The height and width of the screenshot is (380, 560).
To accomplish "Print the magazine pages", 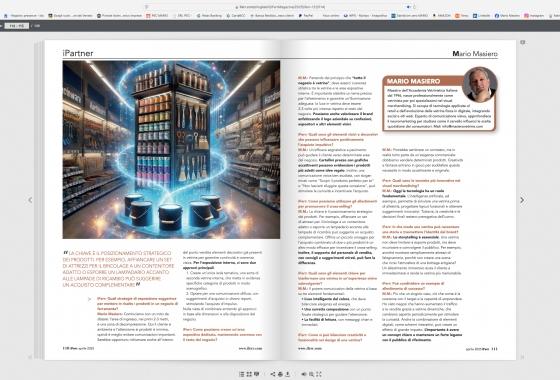I will click(280, 374).
